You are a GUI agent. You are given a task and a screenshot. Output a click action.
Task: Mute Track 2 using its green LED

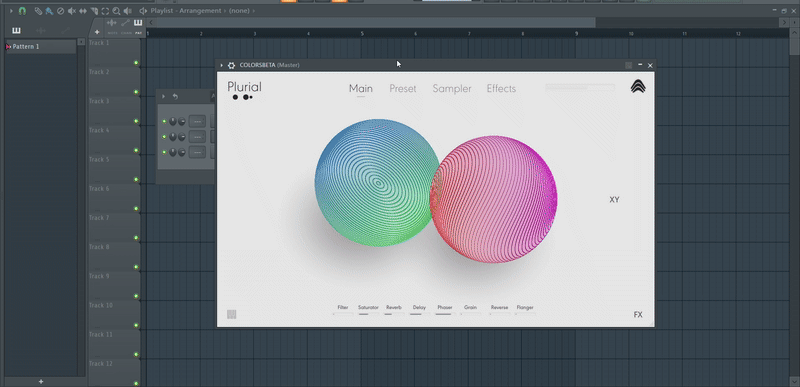pyautogui.click(x=136, y=92)
